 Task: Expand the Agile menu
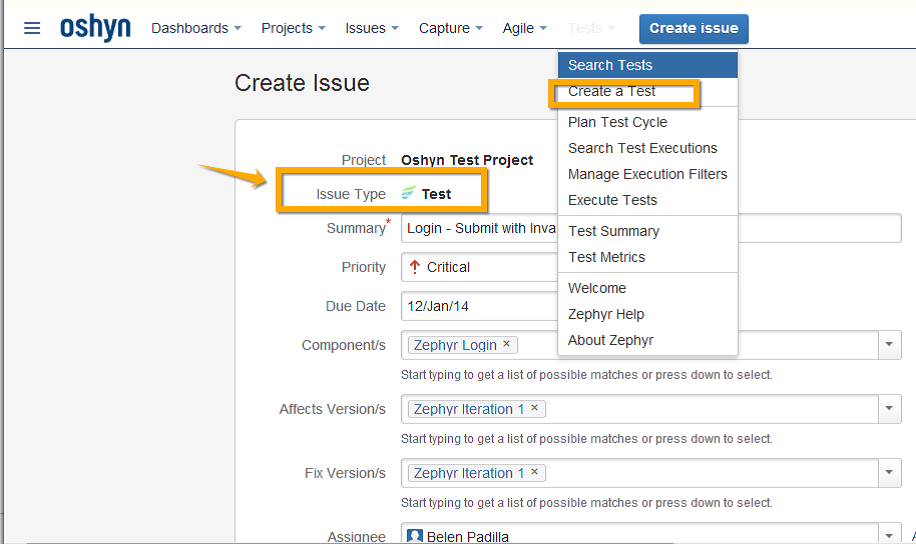[525, 28]
